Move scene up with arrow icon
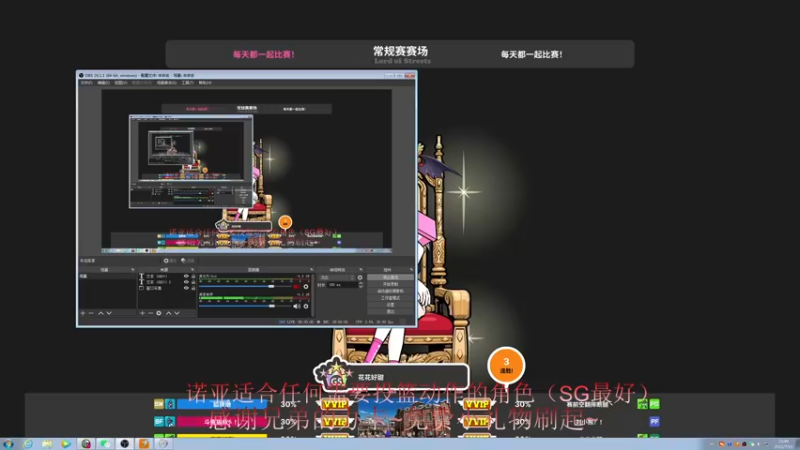 [101, 313]
